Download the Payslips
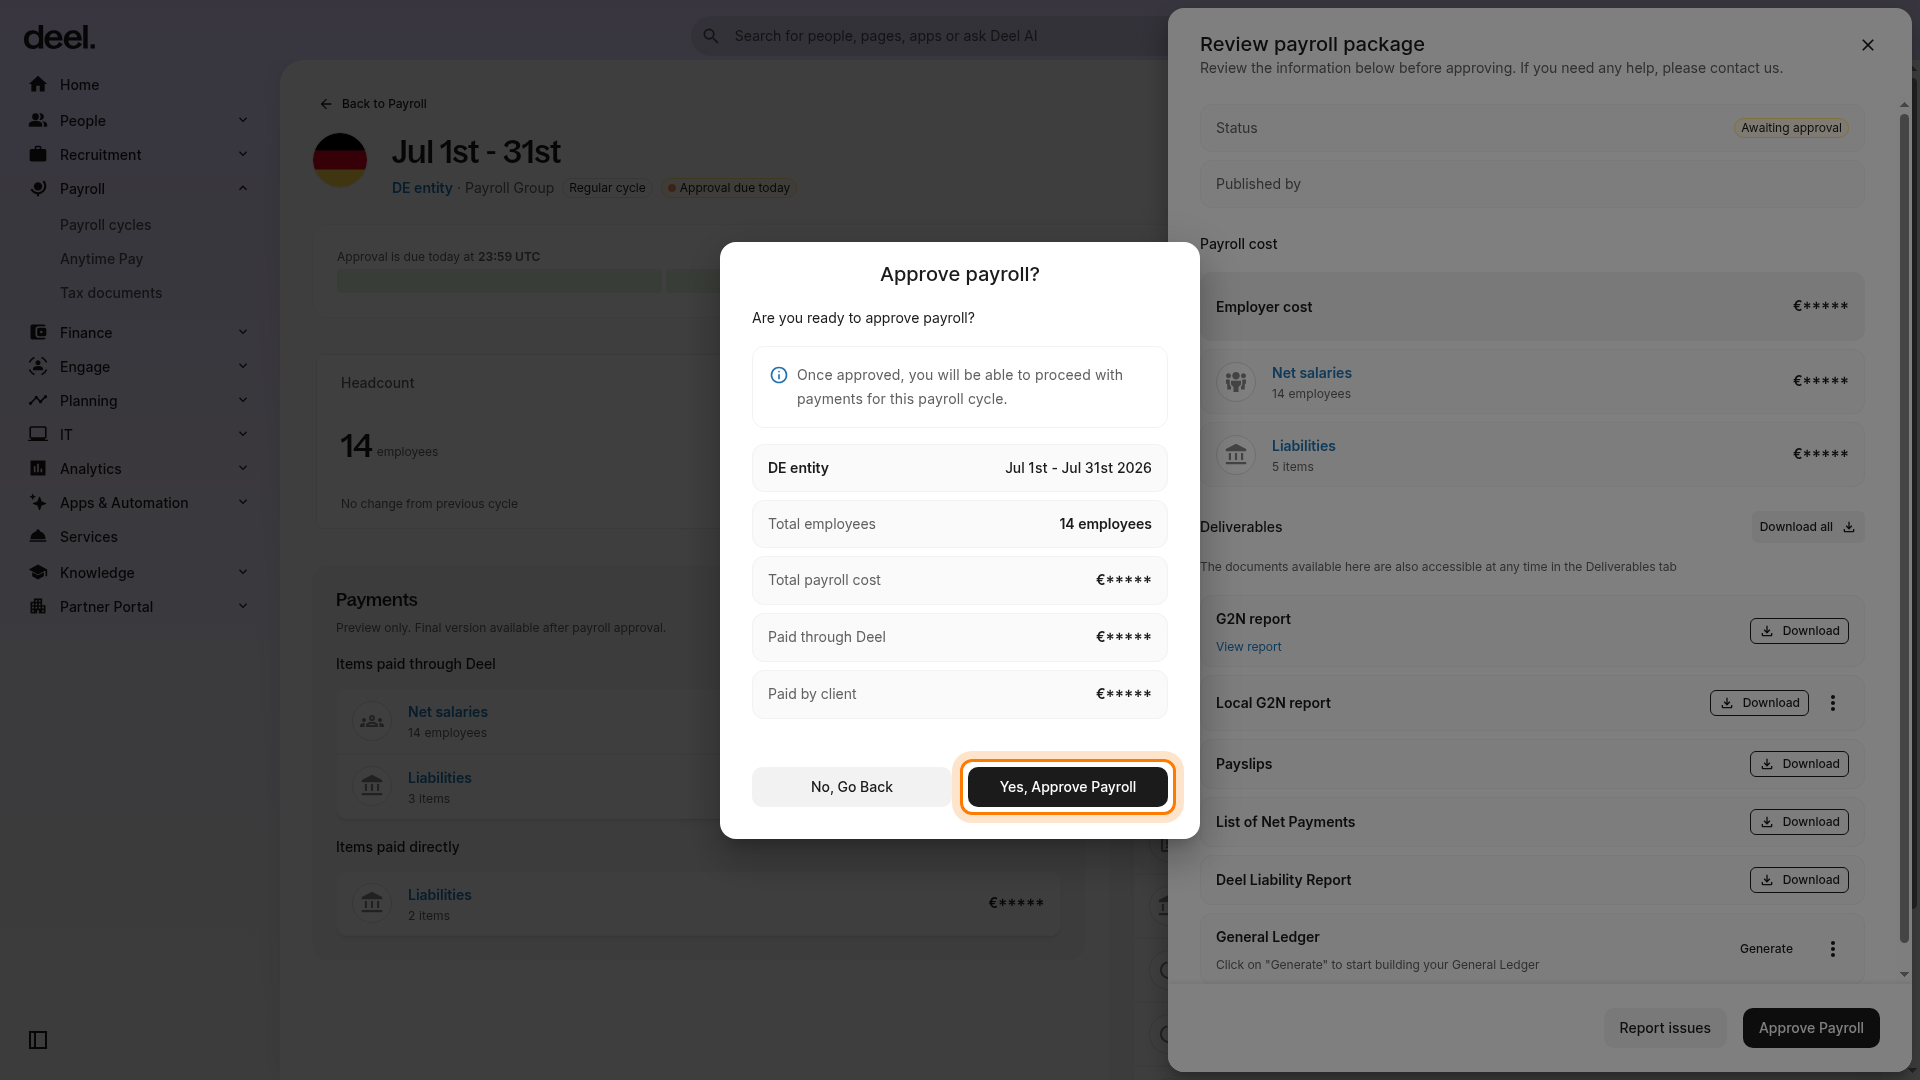1920x1080 pixels. [x=1799, y=764]
